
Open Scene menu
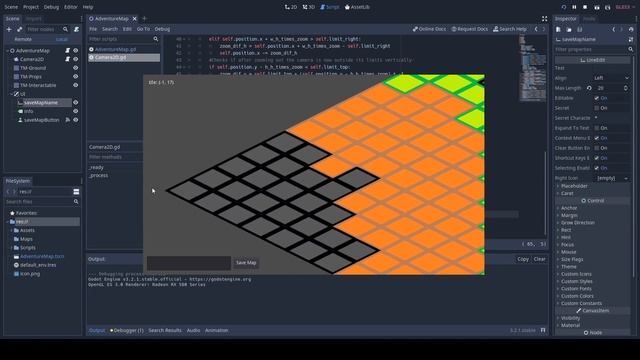coord(11,7)
